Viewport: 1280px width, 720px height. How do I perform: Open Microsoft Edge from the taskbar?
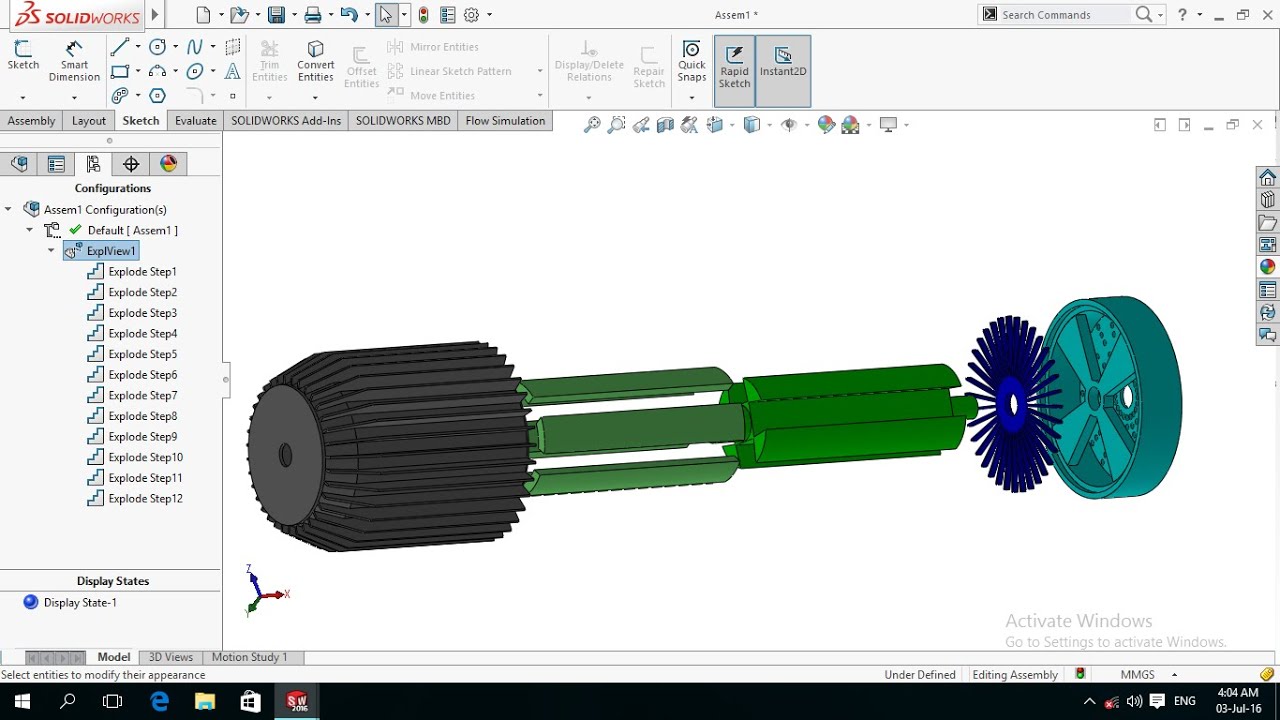tap(160, 701)
